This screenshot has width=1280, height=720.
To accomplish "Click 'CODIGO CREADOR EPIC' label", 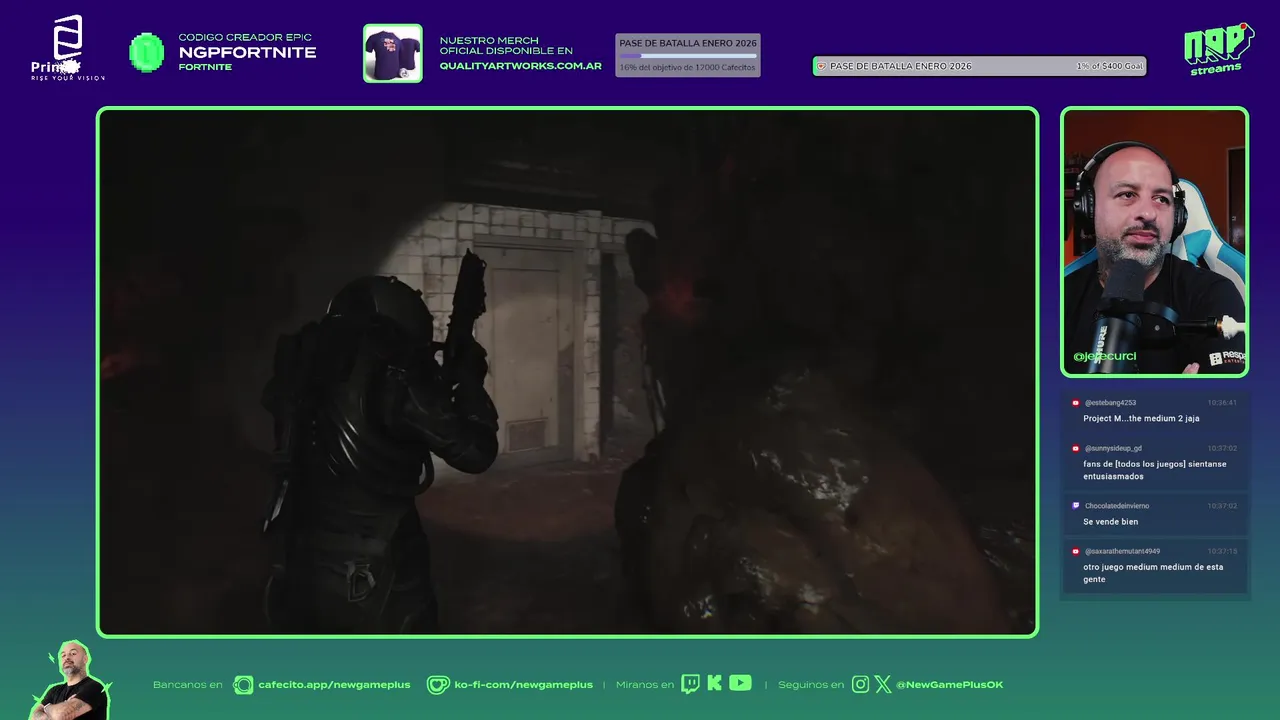I will pos(245,38).
